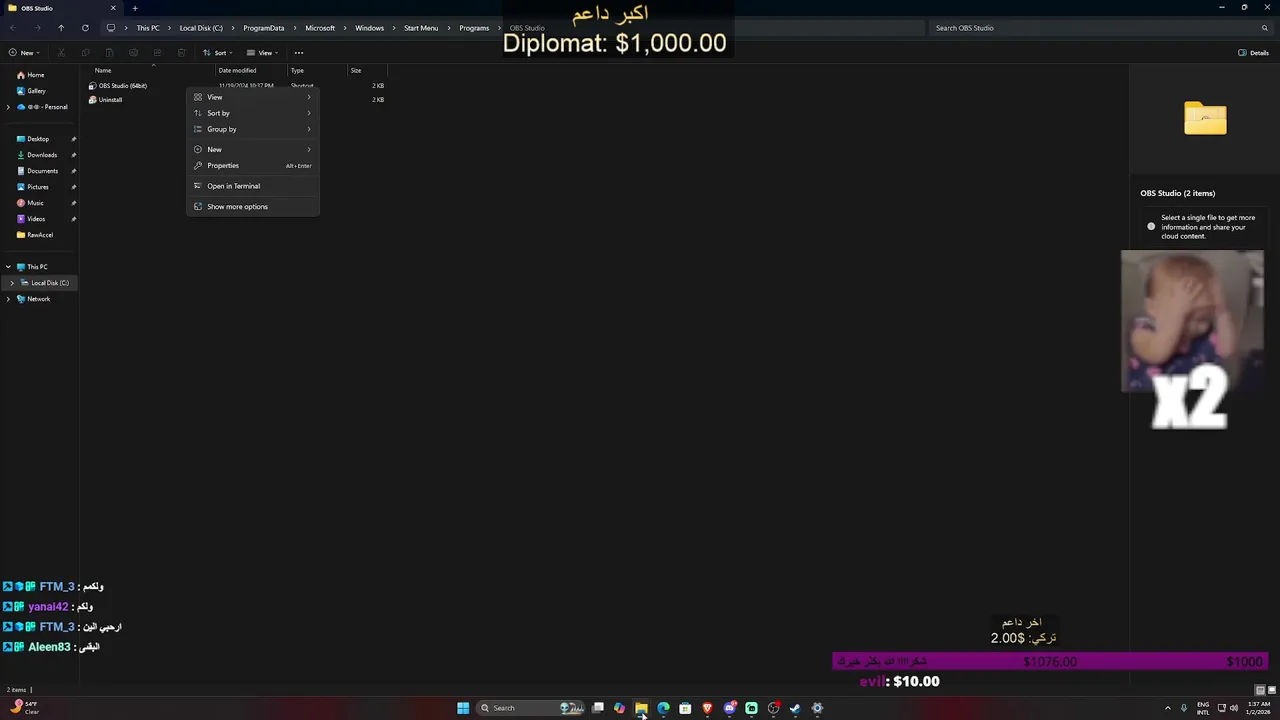Open Task View from taskbar
The width and height of the screenshot is (1280, 720).
[x=597, y=708]
